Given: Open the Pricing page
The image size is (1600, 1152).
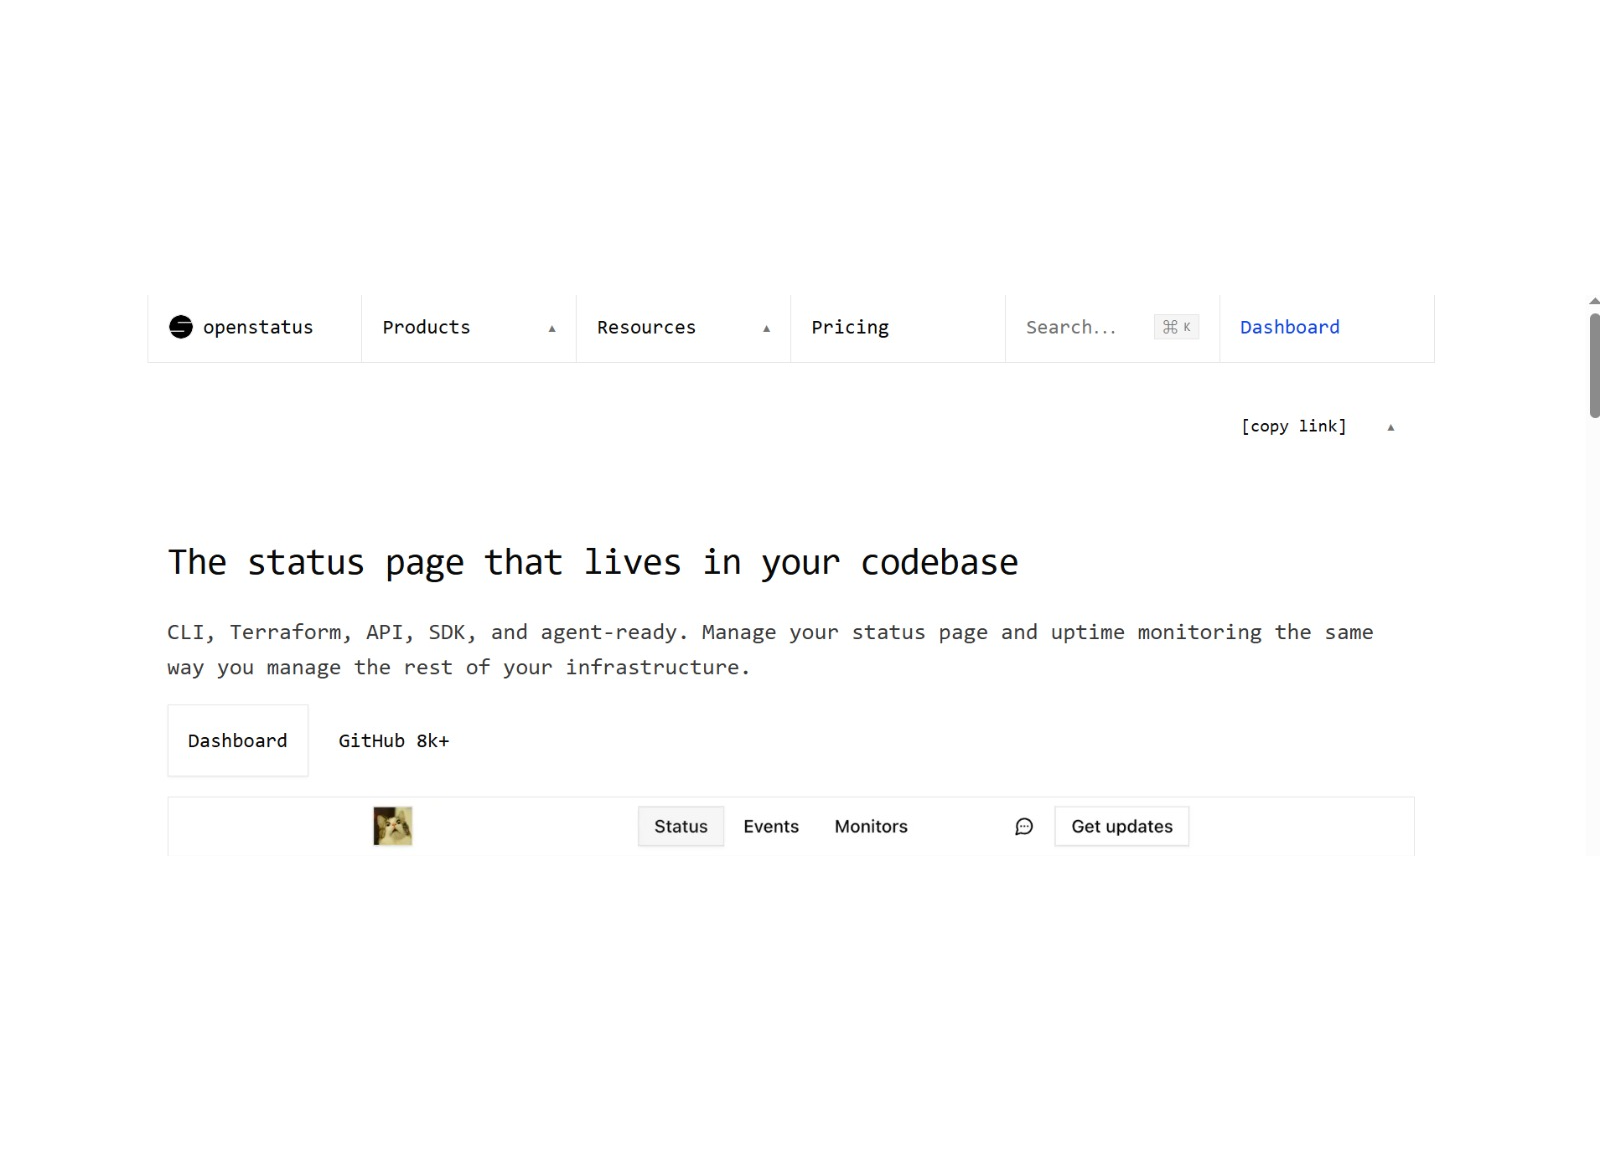Looking at the screenshot, I should pyautogui.click(x=850, y=328).
